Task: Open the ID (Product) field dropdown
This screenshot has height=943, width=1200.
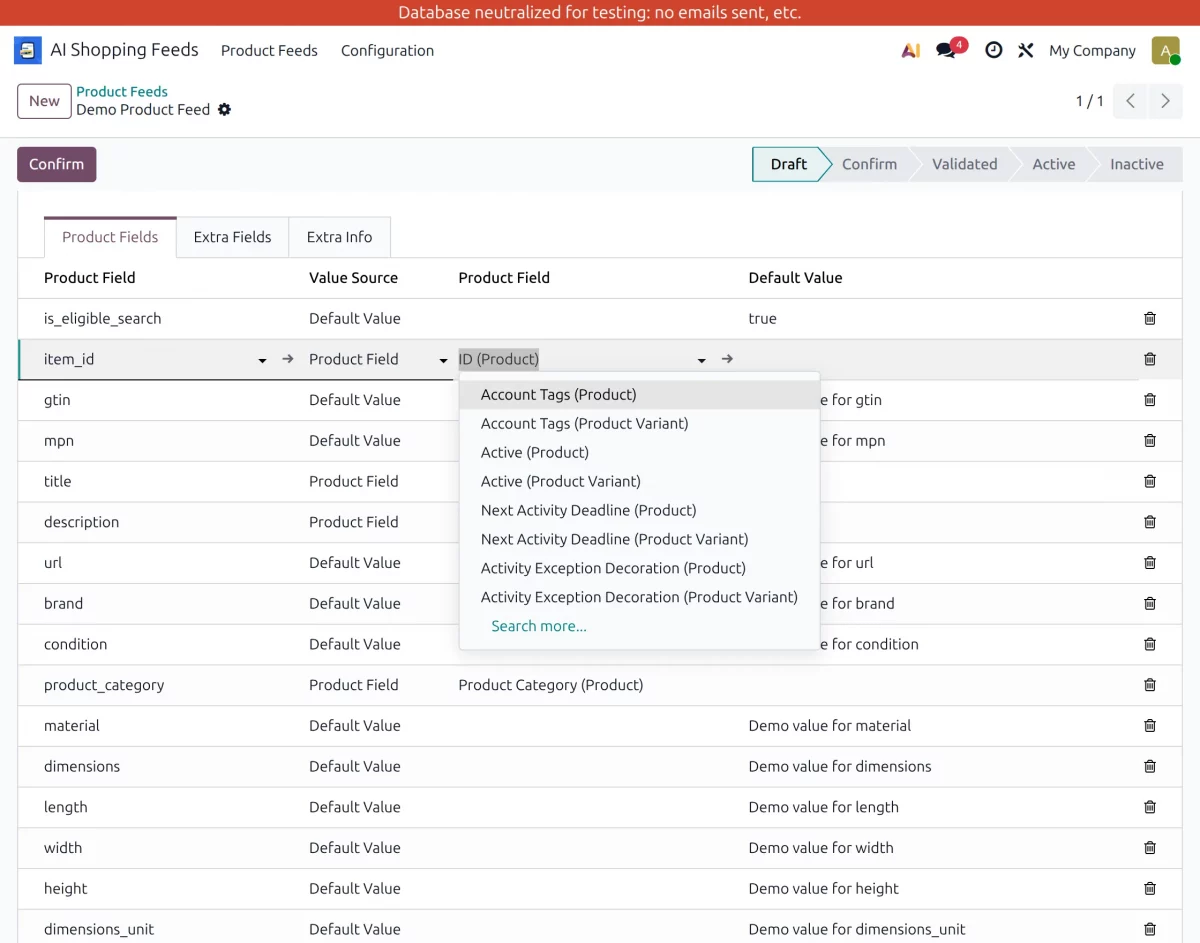Action: [701, 359]
